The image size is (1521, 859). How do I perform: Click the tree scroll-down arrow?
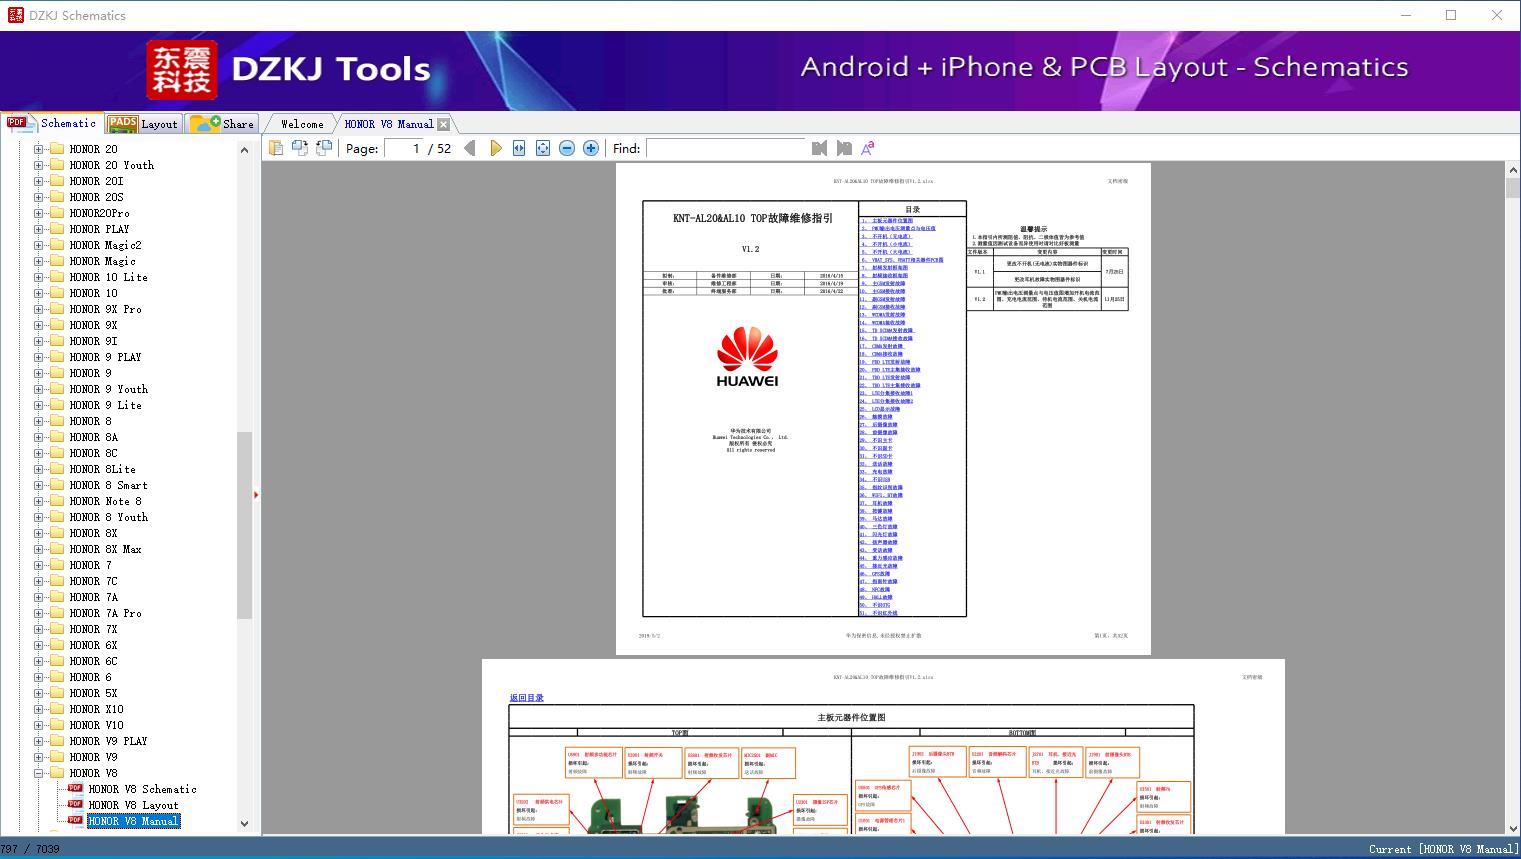pyautogui.click(x=244, y=824)
